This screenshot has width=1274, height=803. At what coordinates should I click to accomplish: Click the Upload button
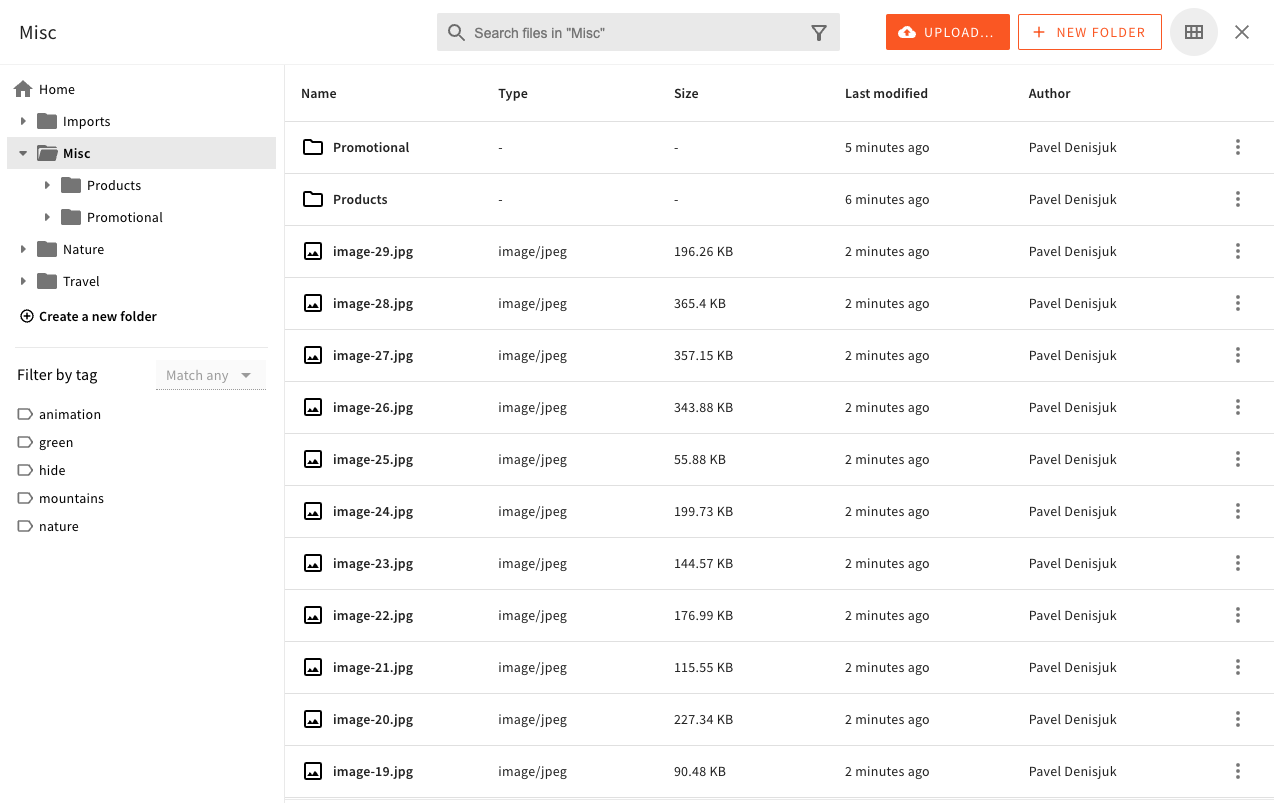(x=947, y=32)
